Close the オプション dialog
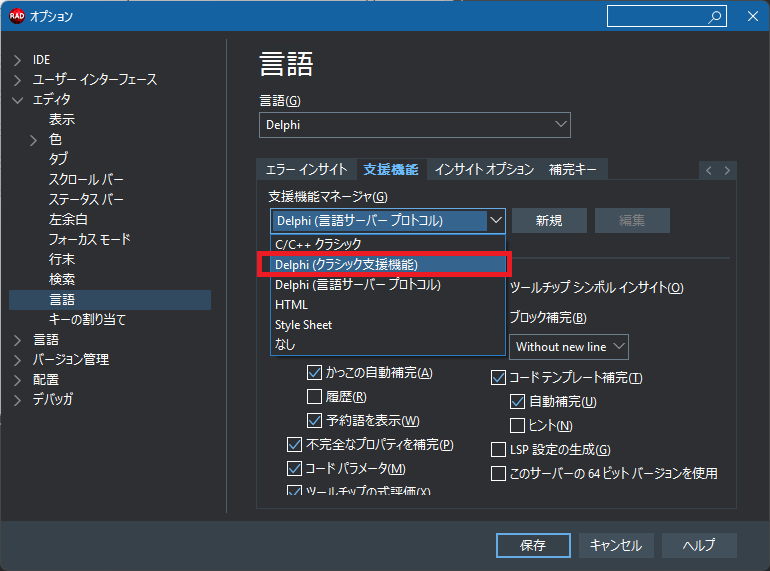Image resolution: width=770 pixels, height=571 pixels. pyautogui.click(x=752, y=16)
